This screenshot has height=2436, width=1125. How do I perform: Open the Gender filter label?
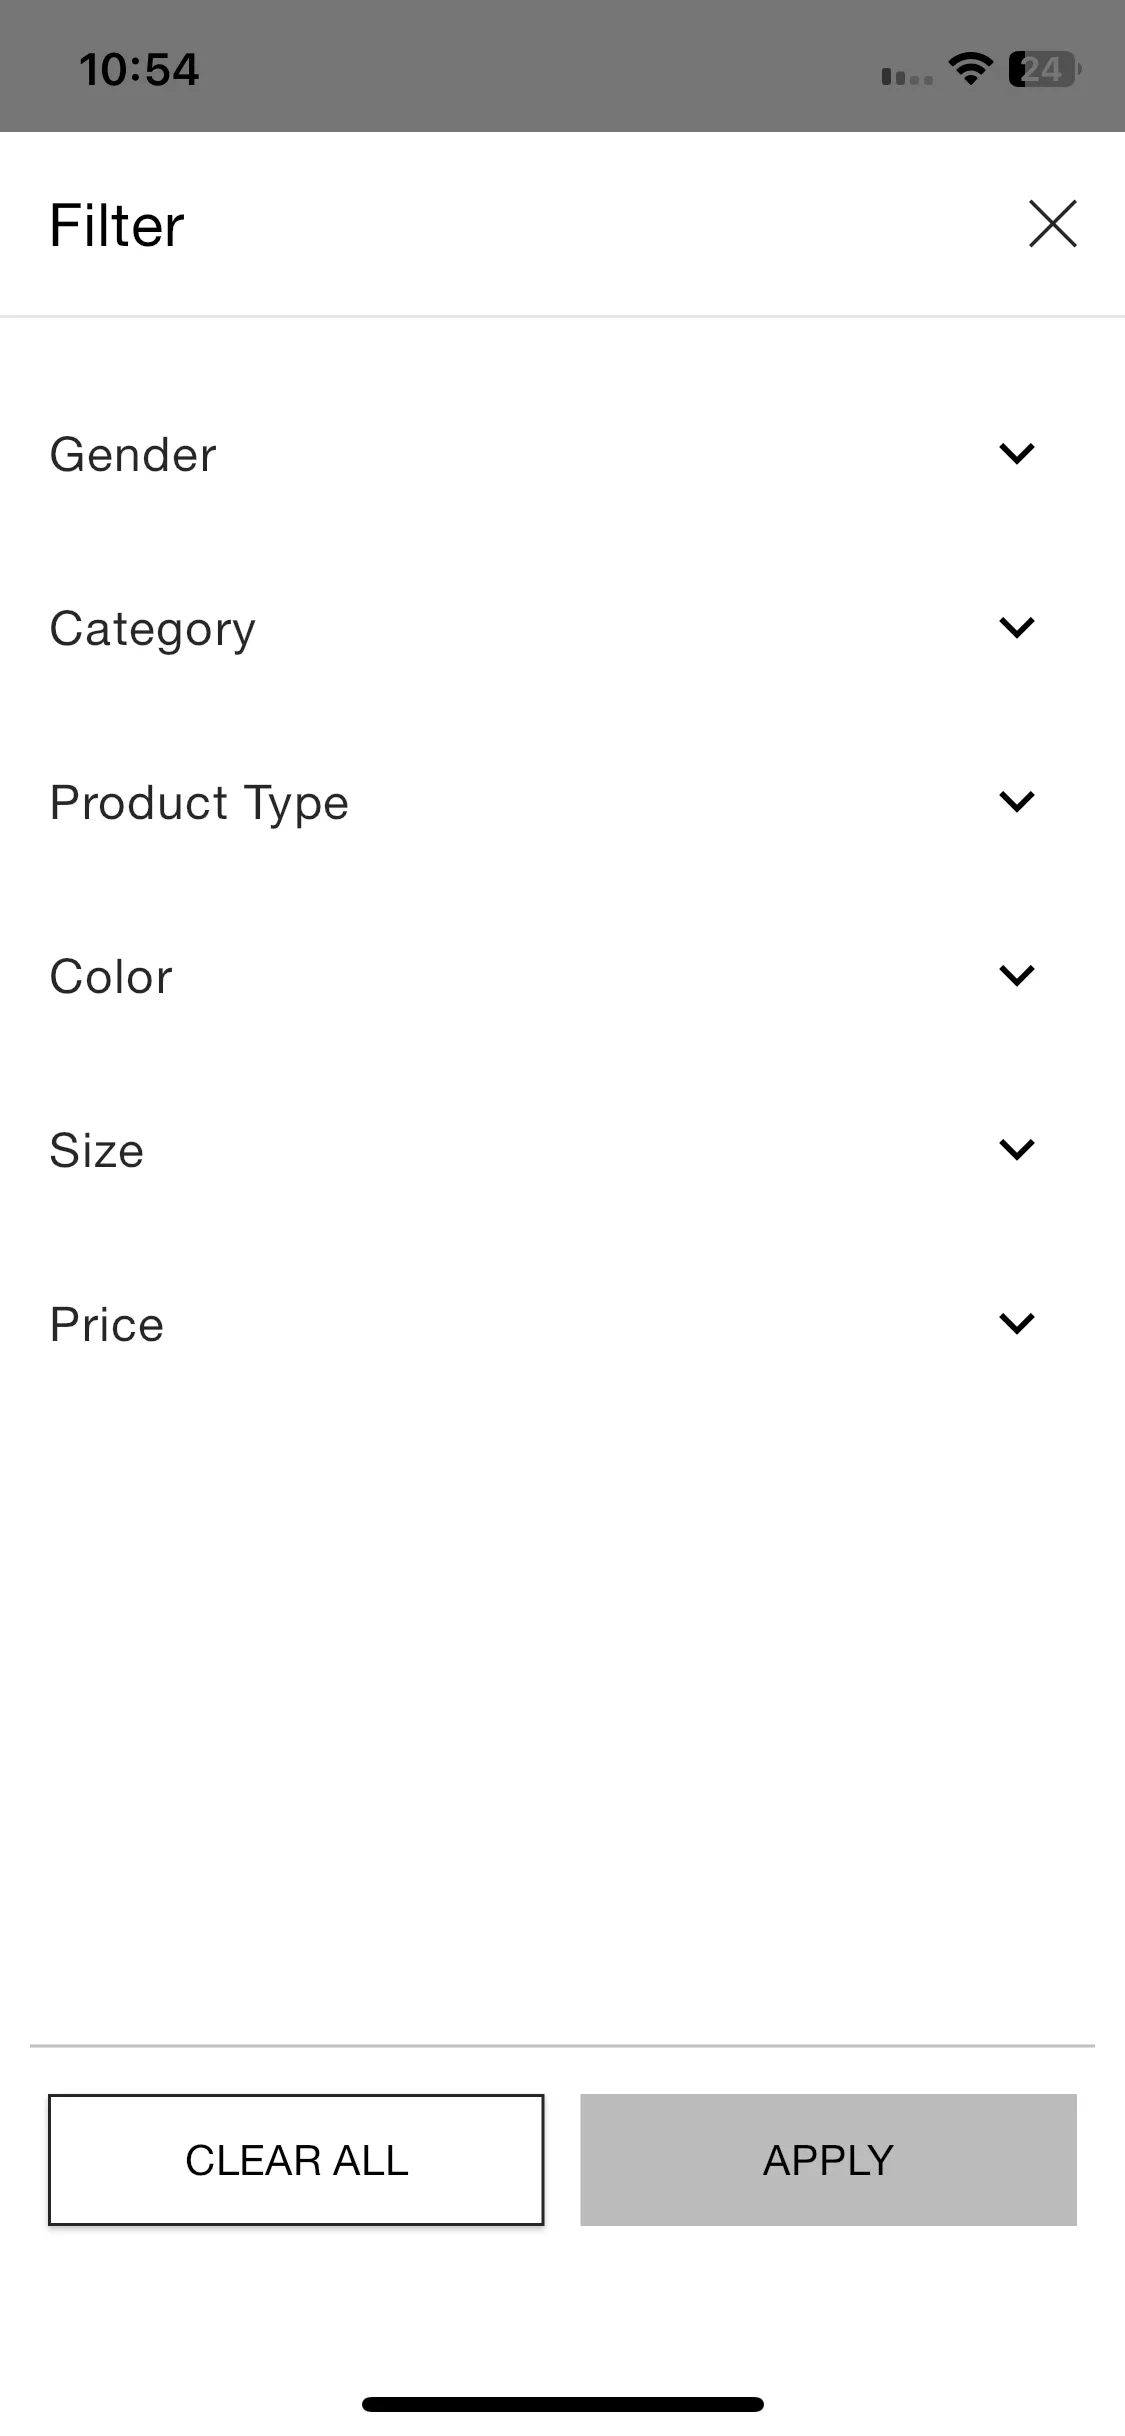[x=133, y=455]
